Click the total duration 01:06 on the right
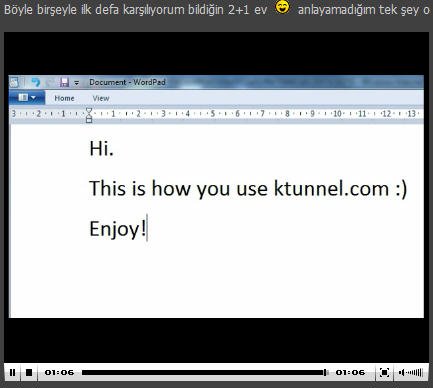Screen dimensions: 433x388 (x=350, y=372)
